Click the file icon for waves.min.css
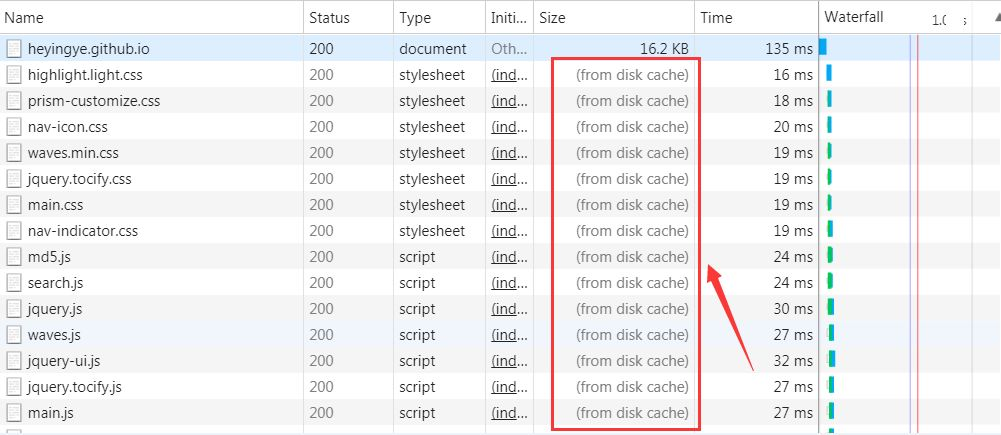The width and height of the screenshot is (1001, 435). tap(13, 153)
